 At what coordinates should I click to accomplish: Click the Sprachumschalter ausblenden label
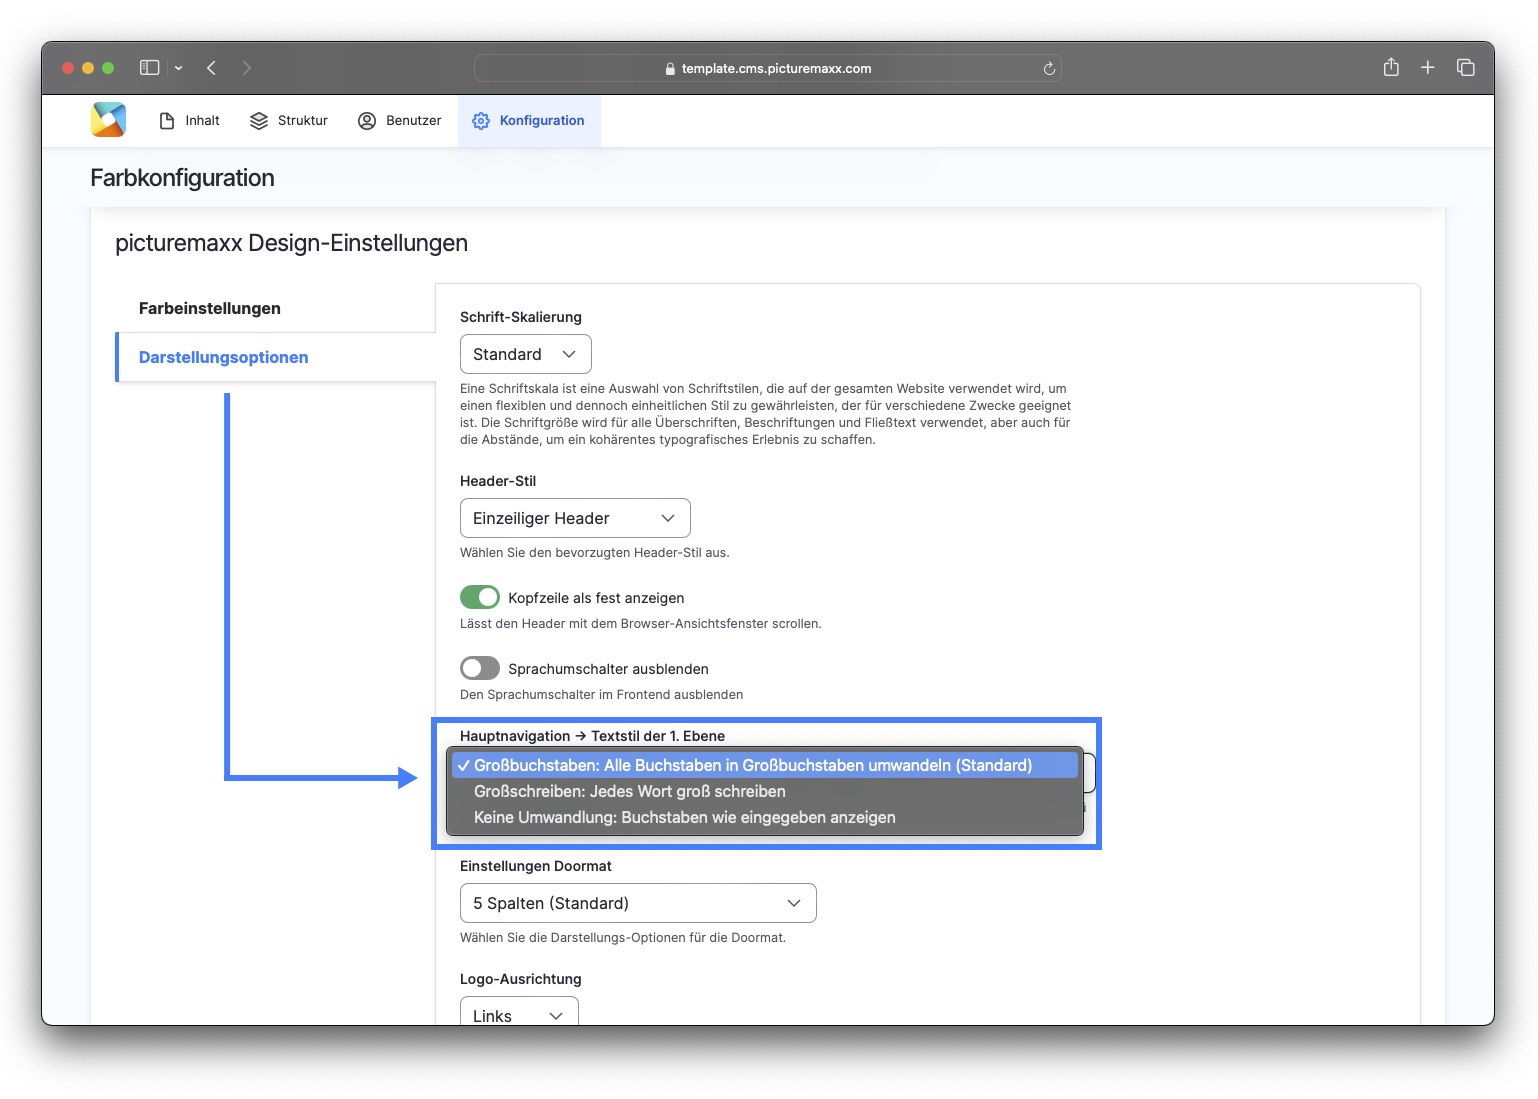608,669
